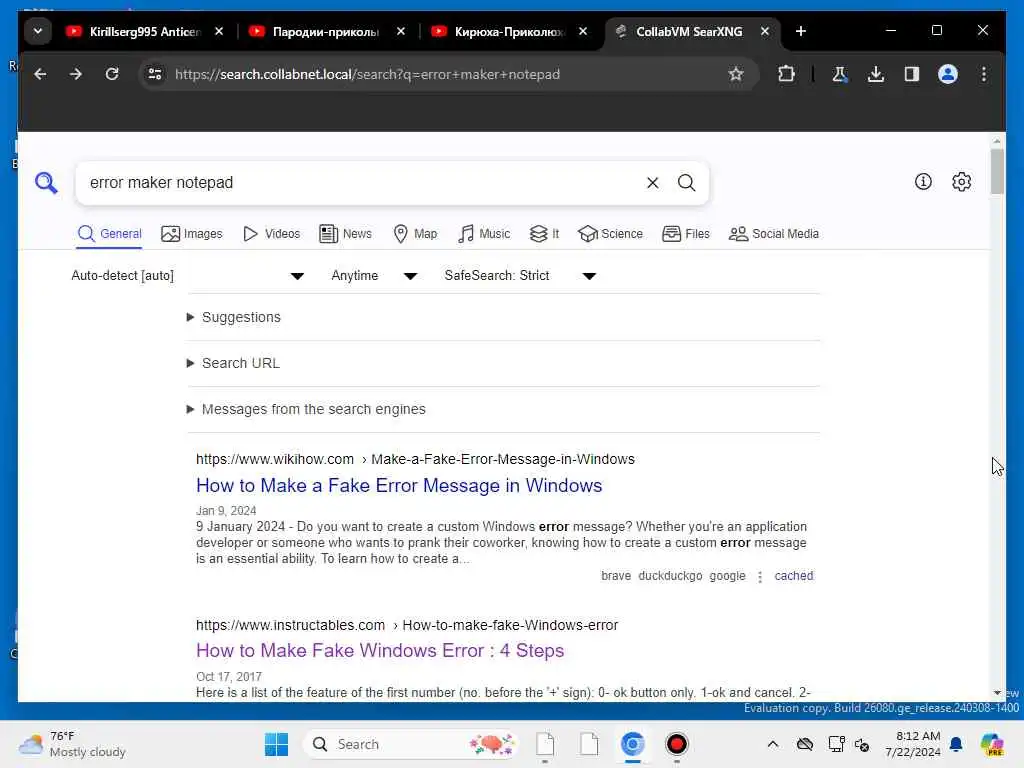Click the page vertical scrollbar thumb

pos(997,171)
